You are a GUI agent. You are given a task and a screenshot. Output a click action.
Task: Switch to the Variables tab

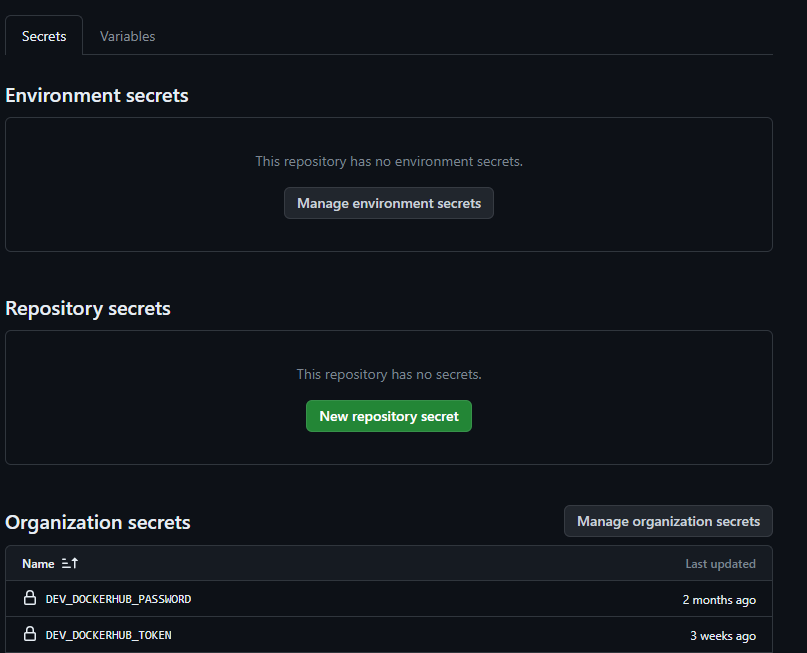[x=128, y=36]
